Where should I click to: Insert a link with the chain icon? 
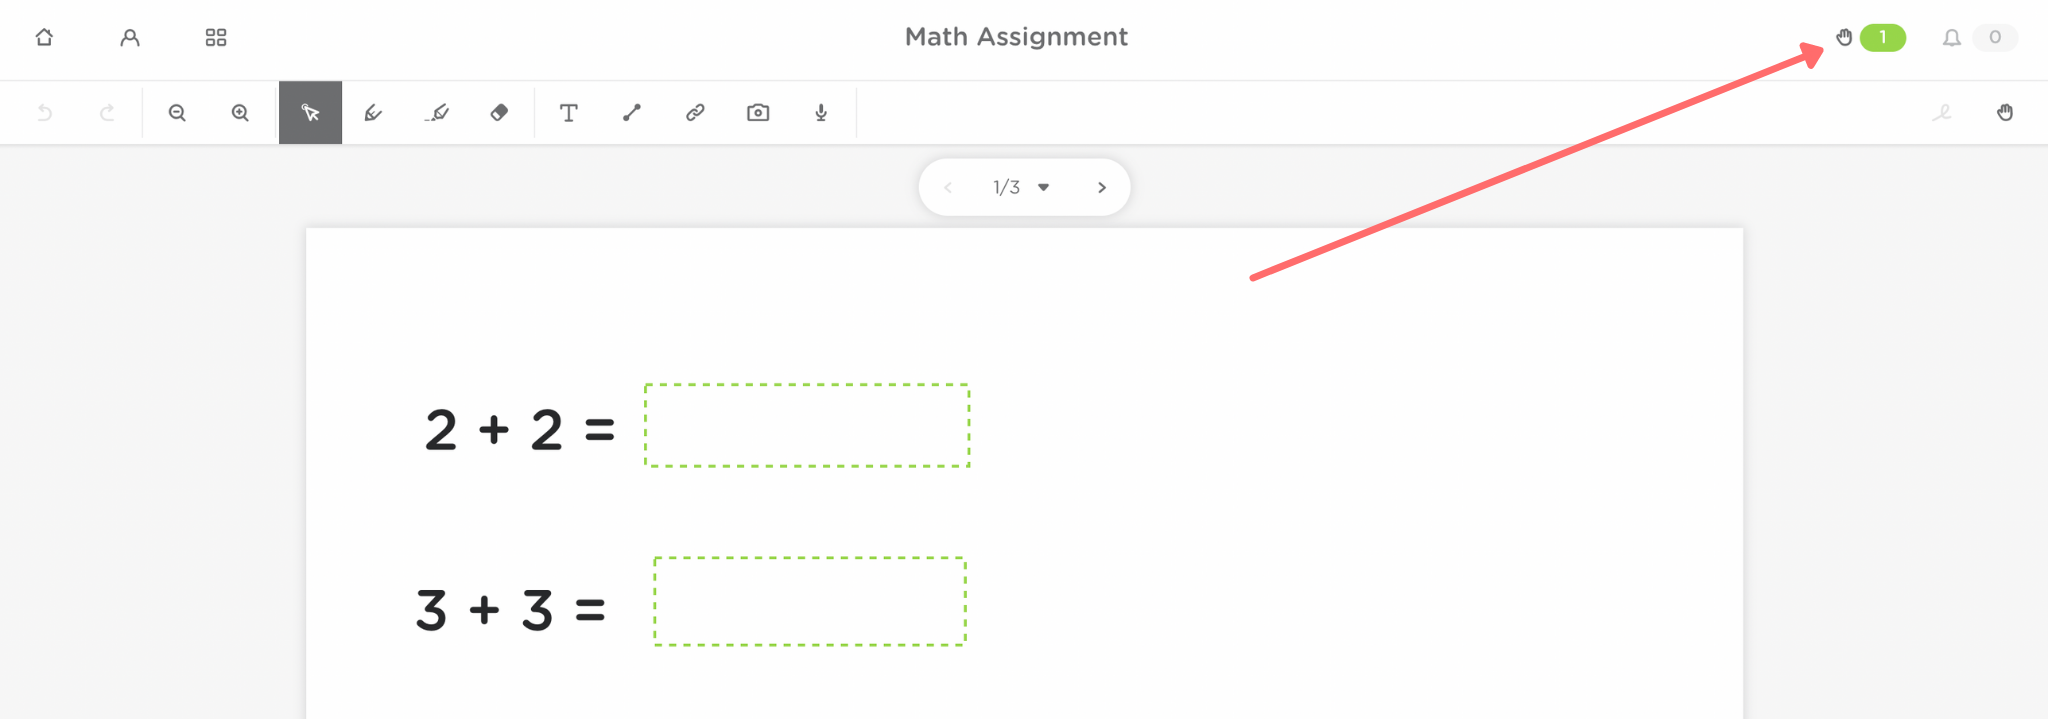pos(695,113)
